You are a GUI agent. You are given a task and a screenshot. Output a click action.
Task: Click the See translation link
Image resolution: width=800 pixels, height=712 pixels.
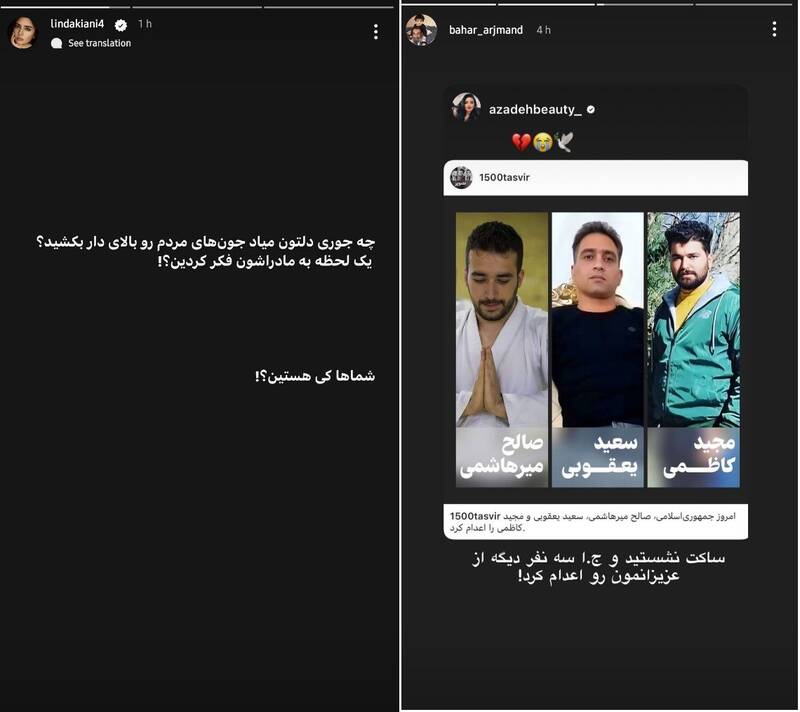(x=99, y=43)
